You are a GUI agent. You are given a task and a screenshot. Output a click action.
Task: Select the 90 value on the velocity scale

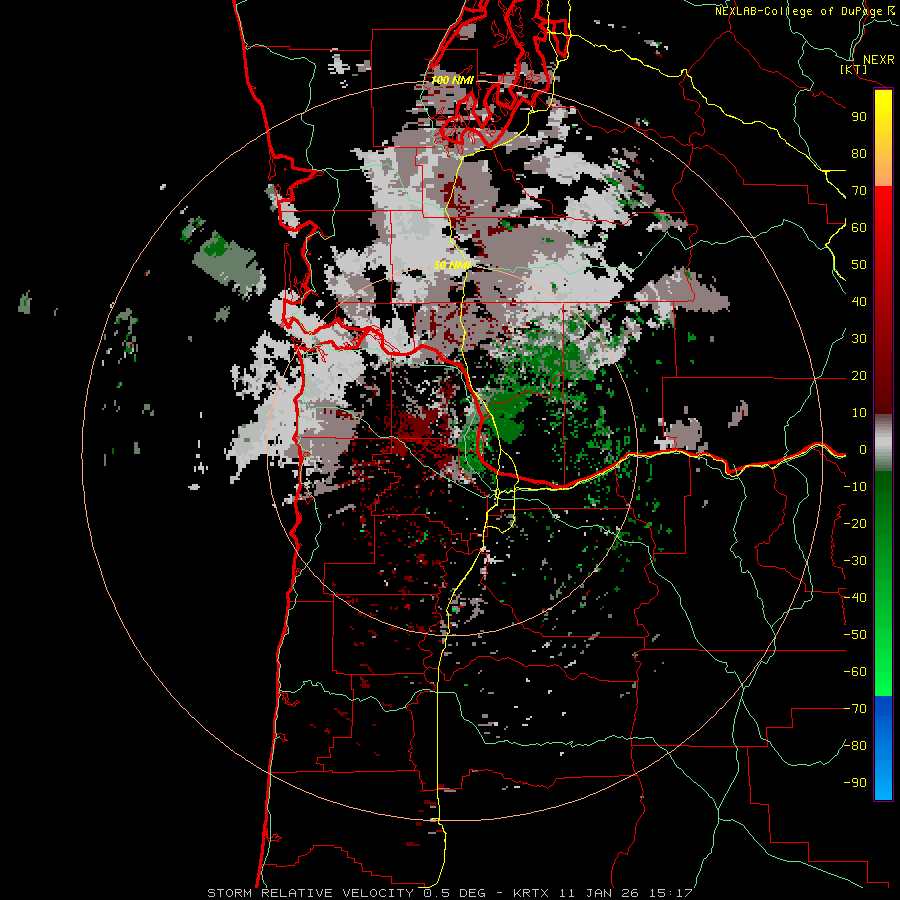(x=859, y=117)
